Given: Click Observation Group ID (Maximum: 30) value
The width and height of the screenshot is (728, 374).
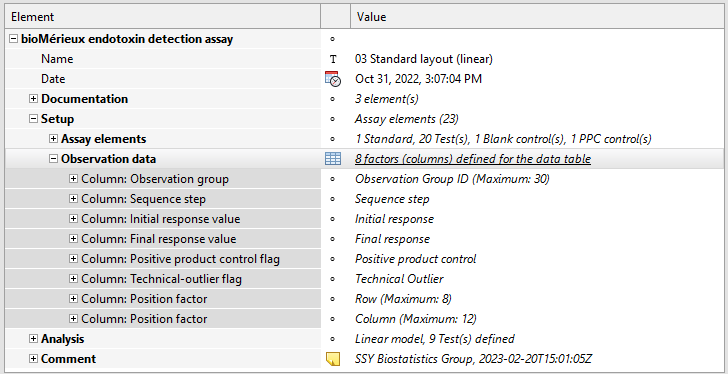Looking at the screenshot, I should point(452,179).
